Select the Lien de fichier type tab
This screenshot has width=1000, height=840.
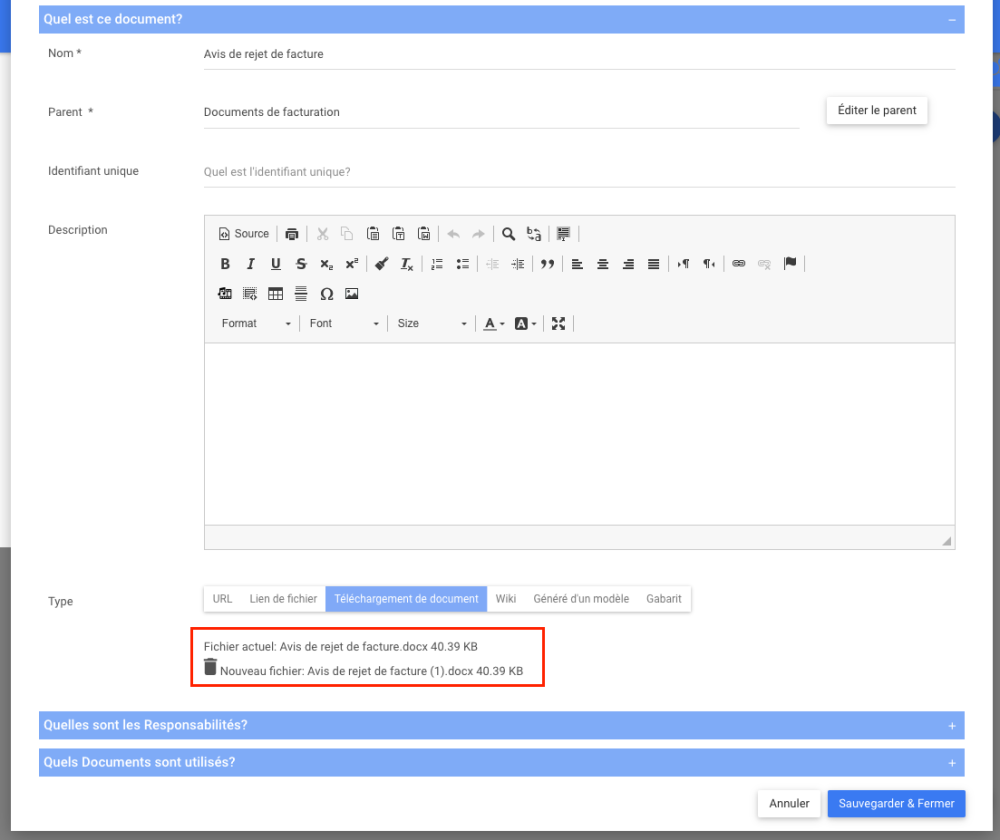(x=283, y=599)
